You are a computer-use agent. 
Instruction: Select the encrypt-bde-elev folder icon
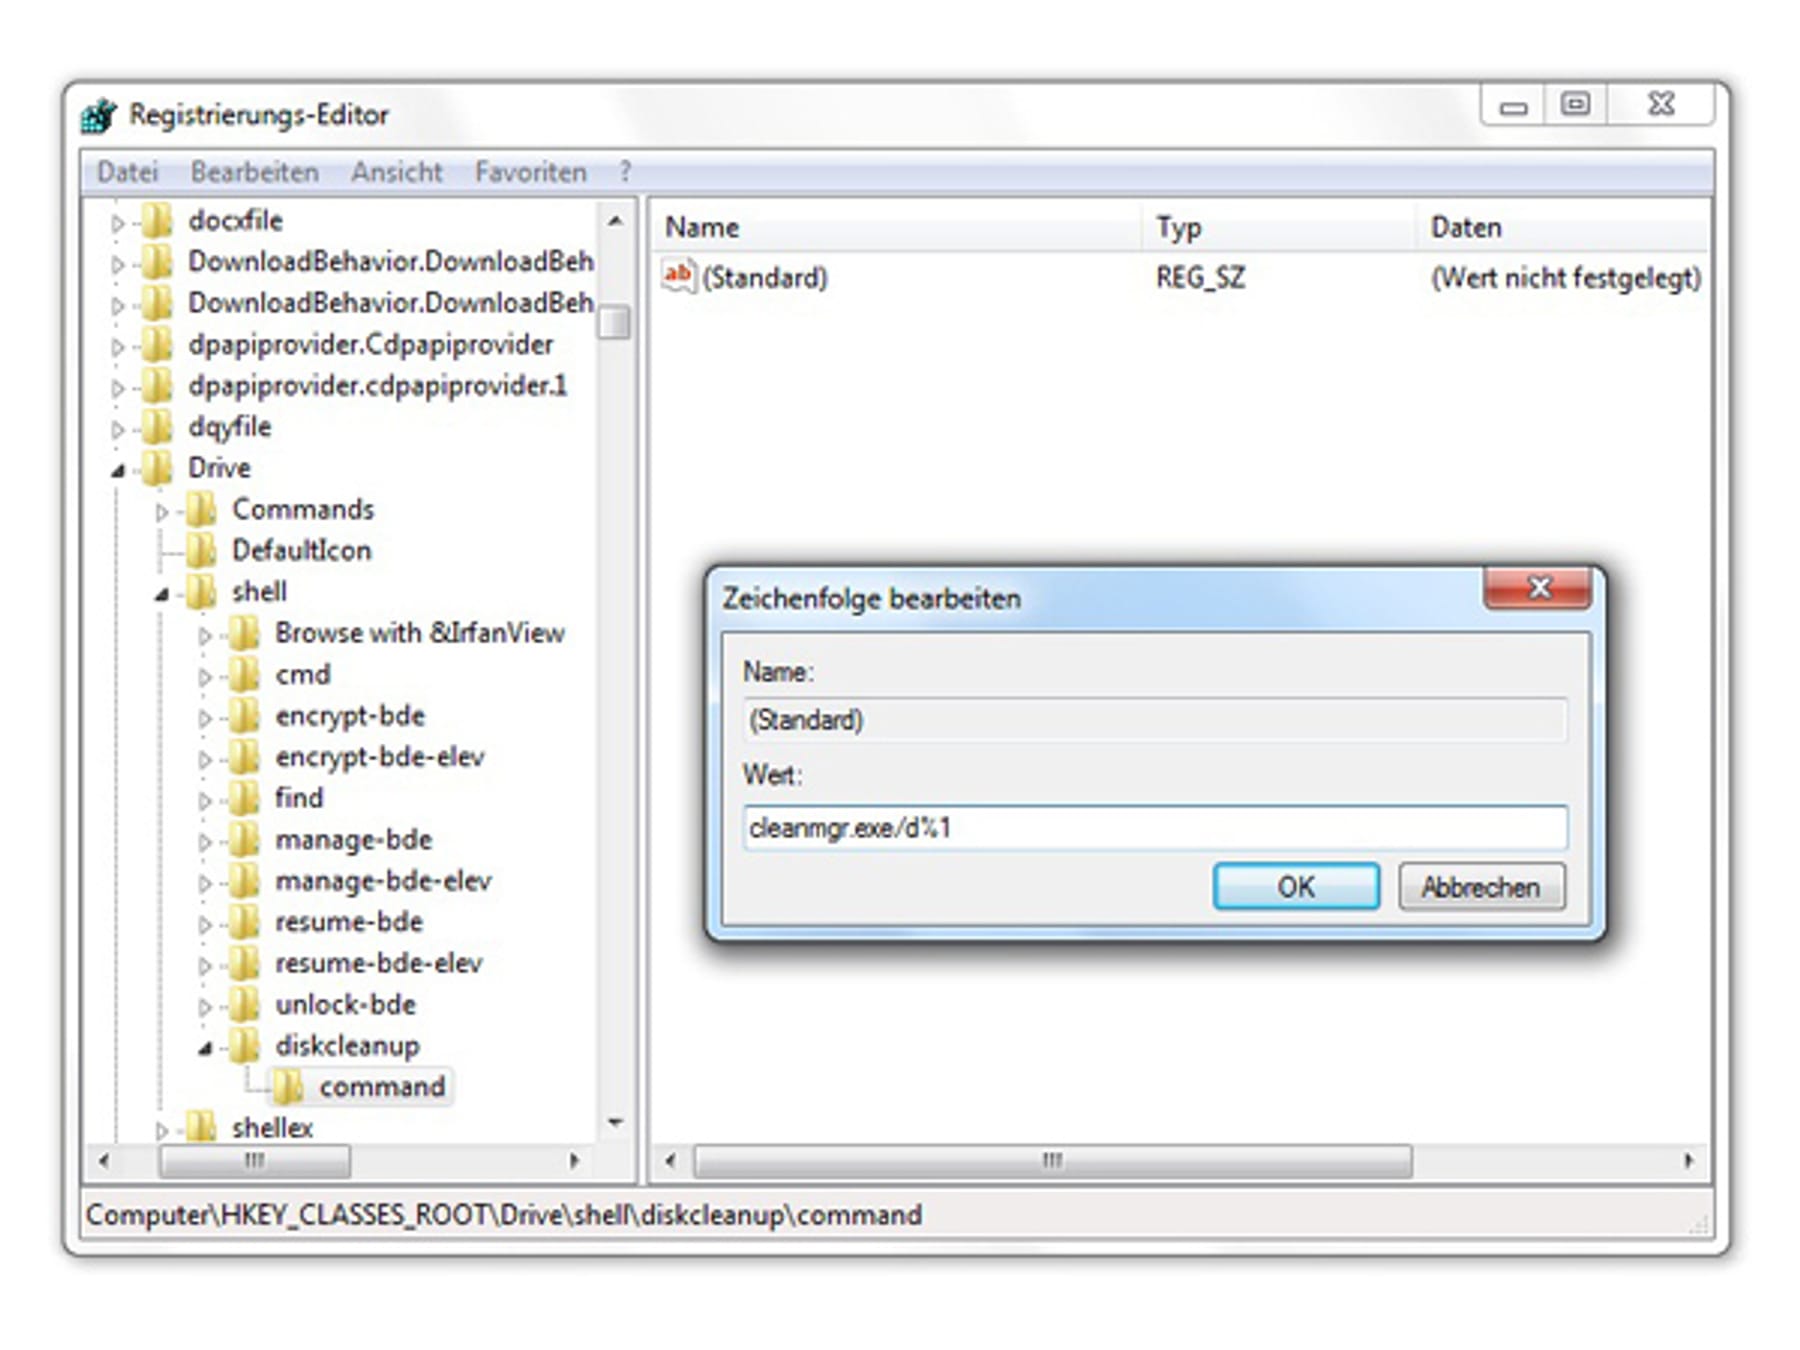(x=244, y=757)
